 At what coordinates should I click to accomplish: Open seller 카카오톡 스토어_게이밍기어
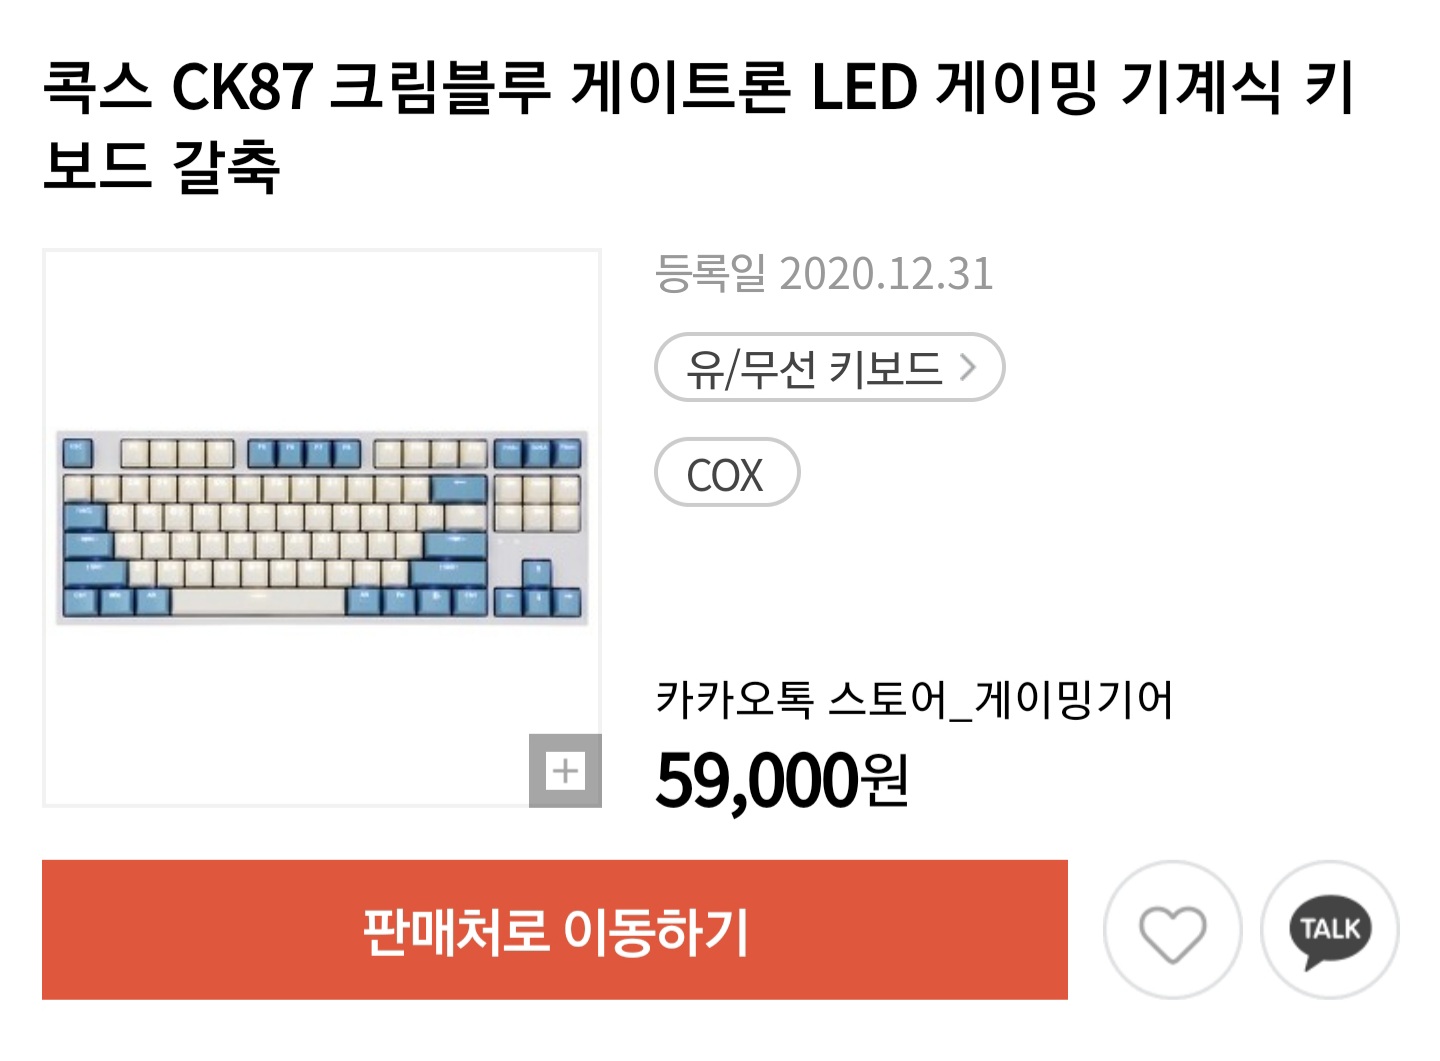[x=914, y=699]
